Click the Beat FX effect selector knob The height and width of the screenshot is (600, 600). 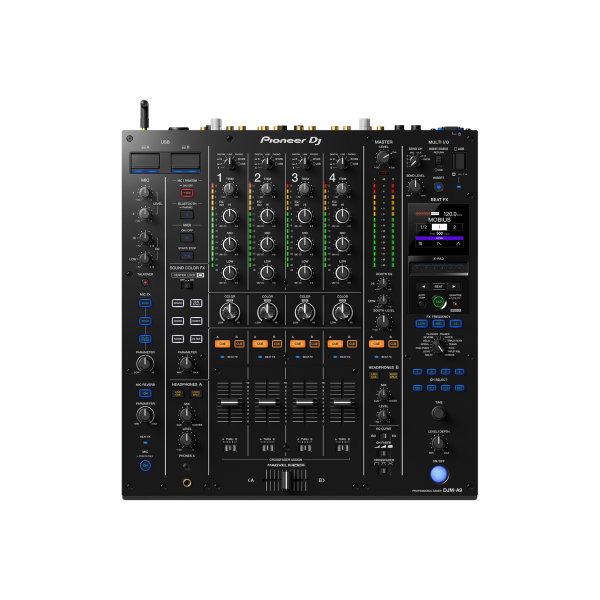[439, 347]
